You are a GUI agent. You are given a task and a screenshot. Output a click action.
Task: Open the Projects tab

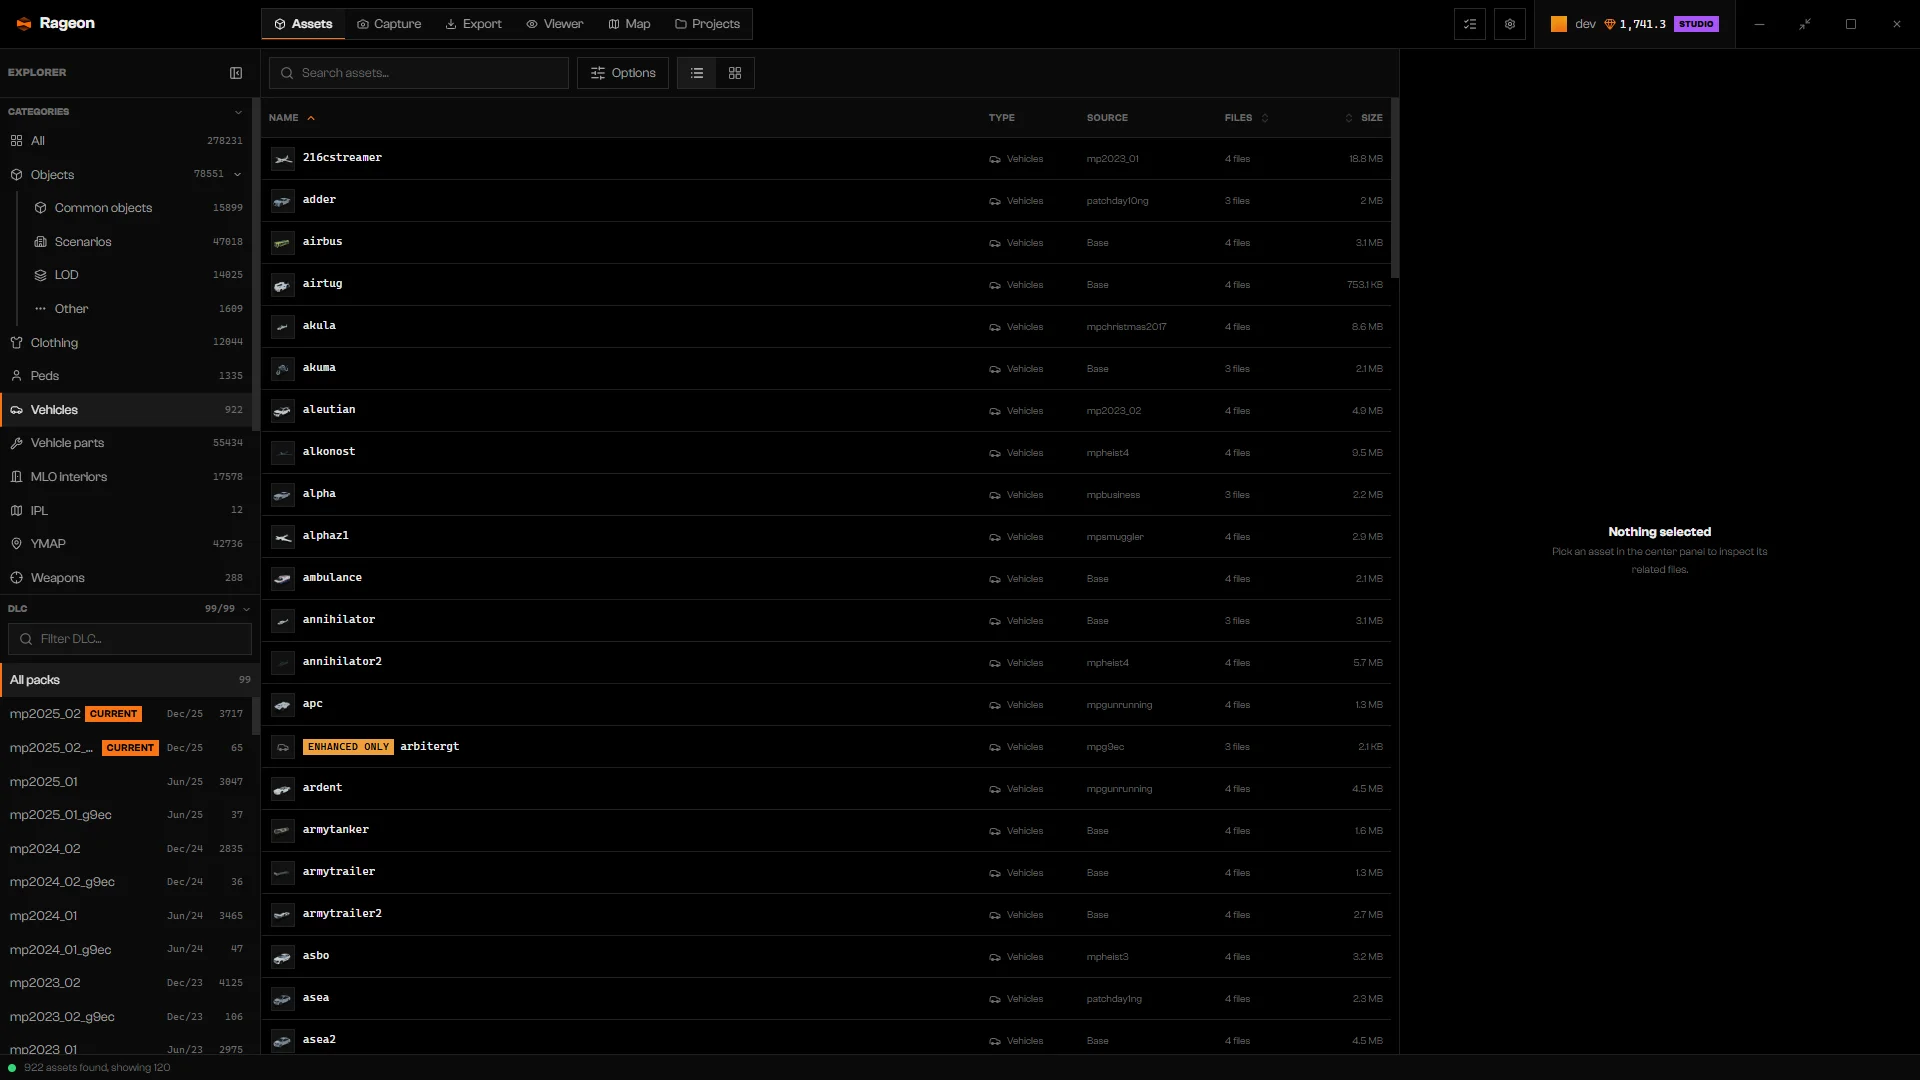click(707, 24)
